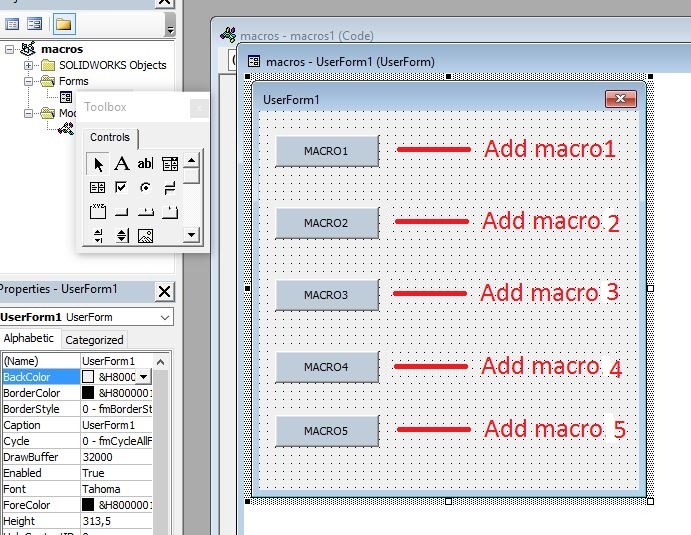Select the BorderStyle property row

(x=77, y=409)
